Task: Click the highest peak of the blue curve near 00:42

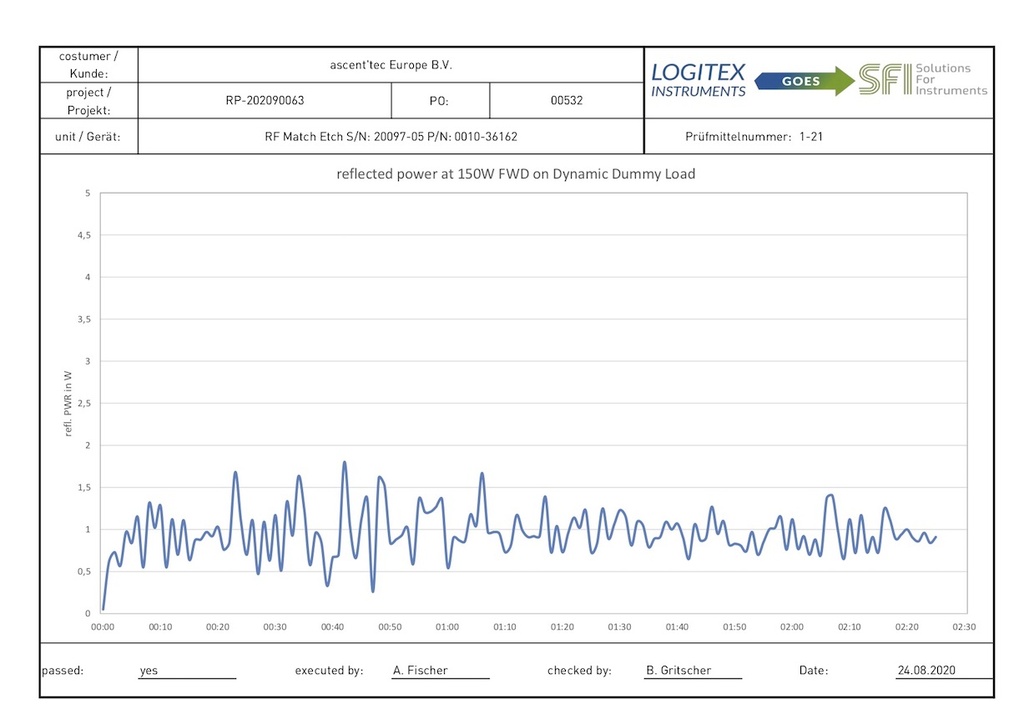Action: tap(345, 463)
